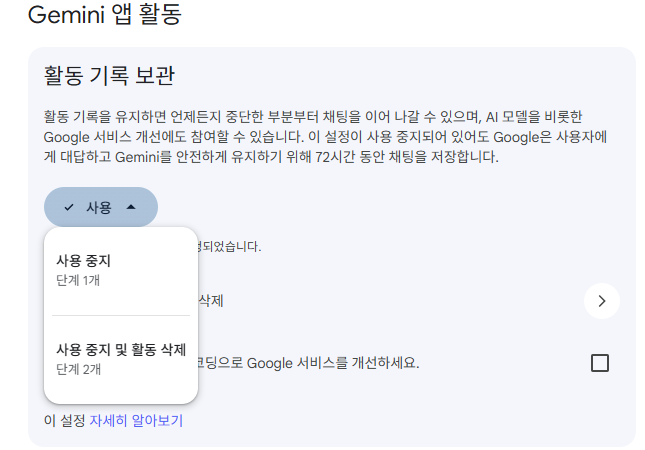Click the 단계 1개 subtext

click(x=78, y=281)
